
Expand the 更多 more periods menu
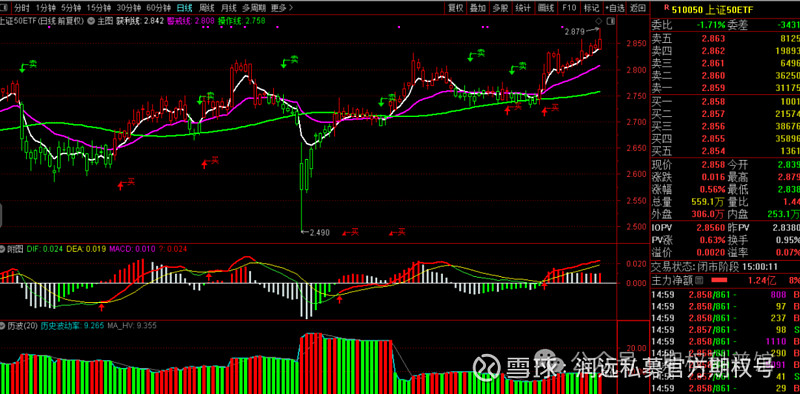[x=282, y=8]
